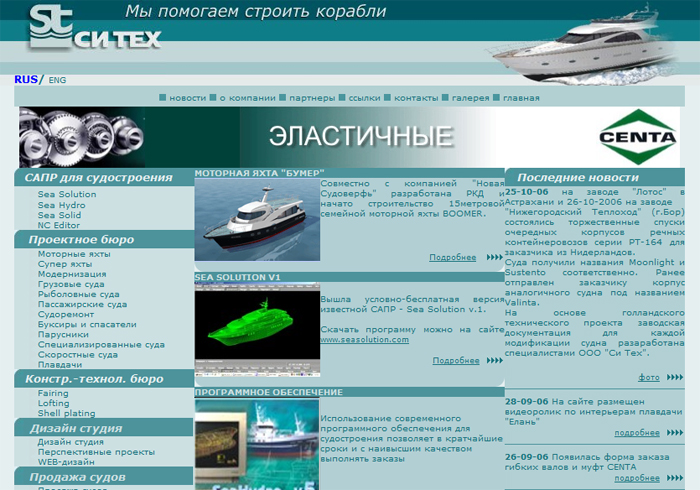The width and height of the screenshot is (700, 490).
Task: Select Специализированные суда category
Action: [101, 345]
